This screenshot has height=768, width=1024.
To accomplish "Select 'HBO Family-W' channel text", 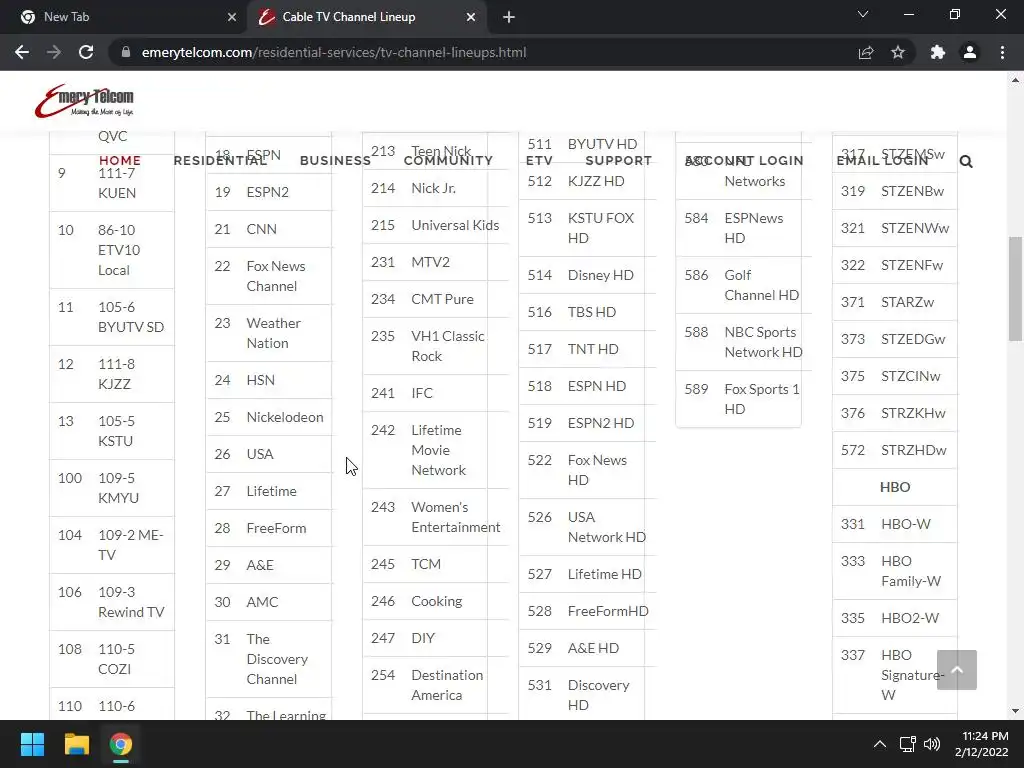I will pyautogui.click(x=910, y=571).
